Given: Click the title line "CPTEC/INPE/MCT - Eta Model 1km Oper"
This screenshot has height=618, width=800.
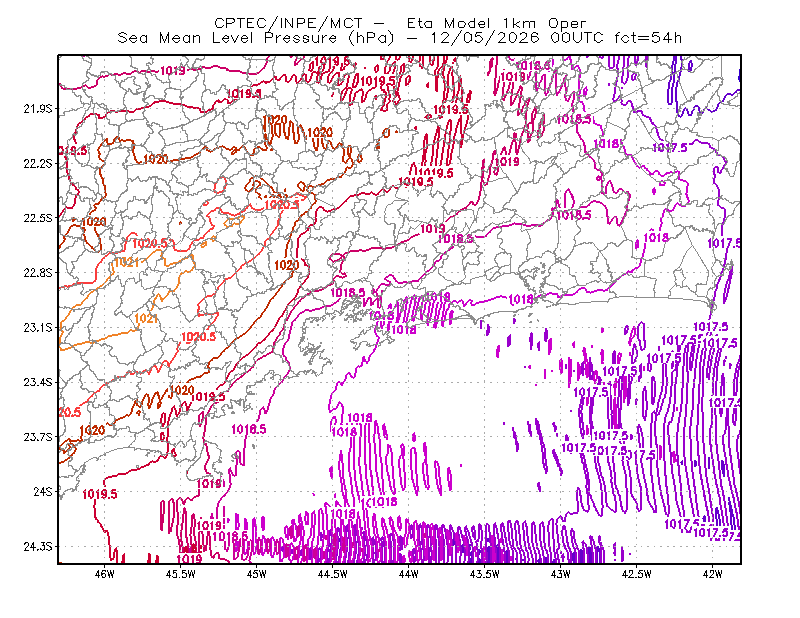Looking at the screenshot, I should 400,23.
